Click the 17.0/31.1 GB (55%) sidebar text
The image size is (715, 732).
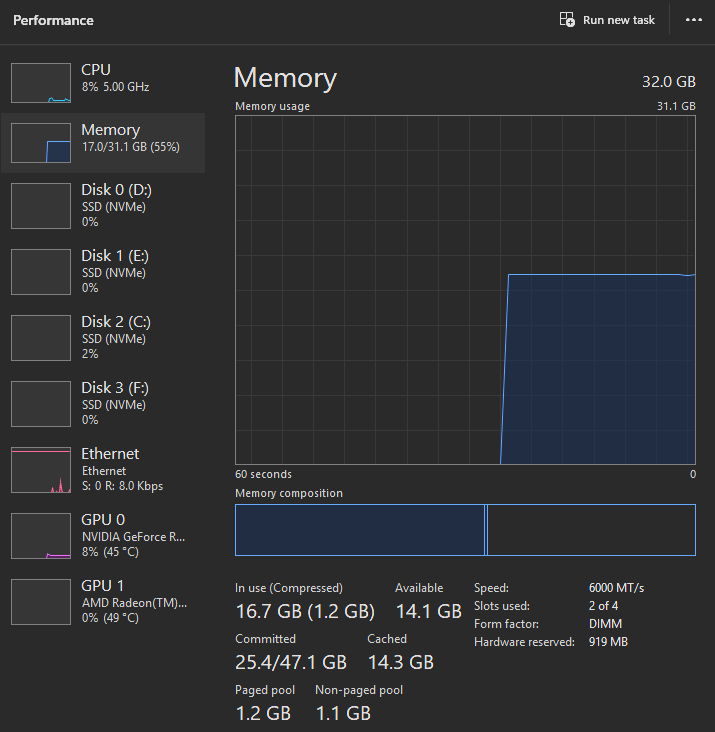pos(131,147)
